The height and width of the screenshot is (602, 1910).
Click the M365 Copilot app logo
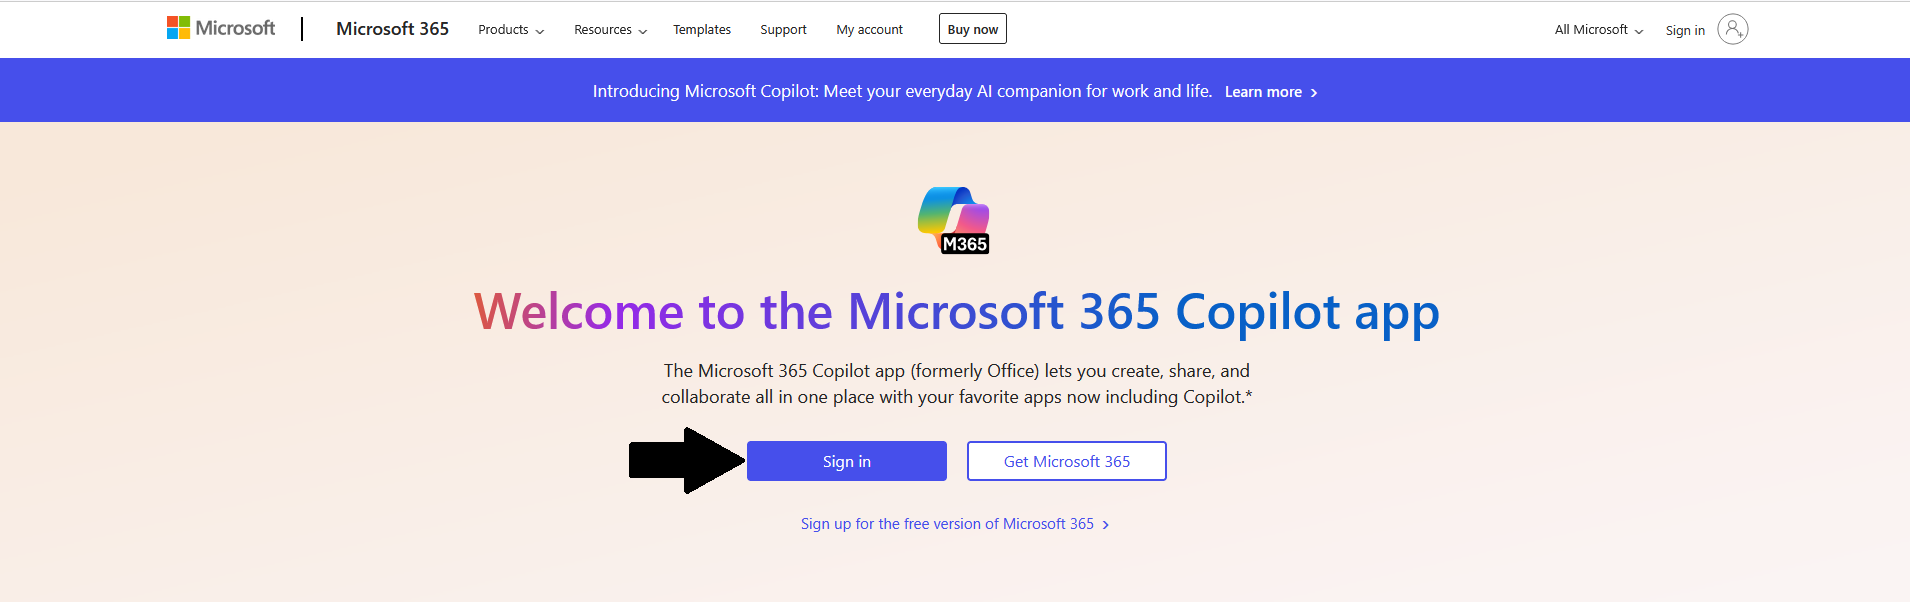tap(954, 220)
